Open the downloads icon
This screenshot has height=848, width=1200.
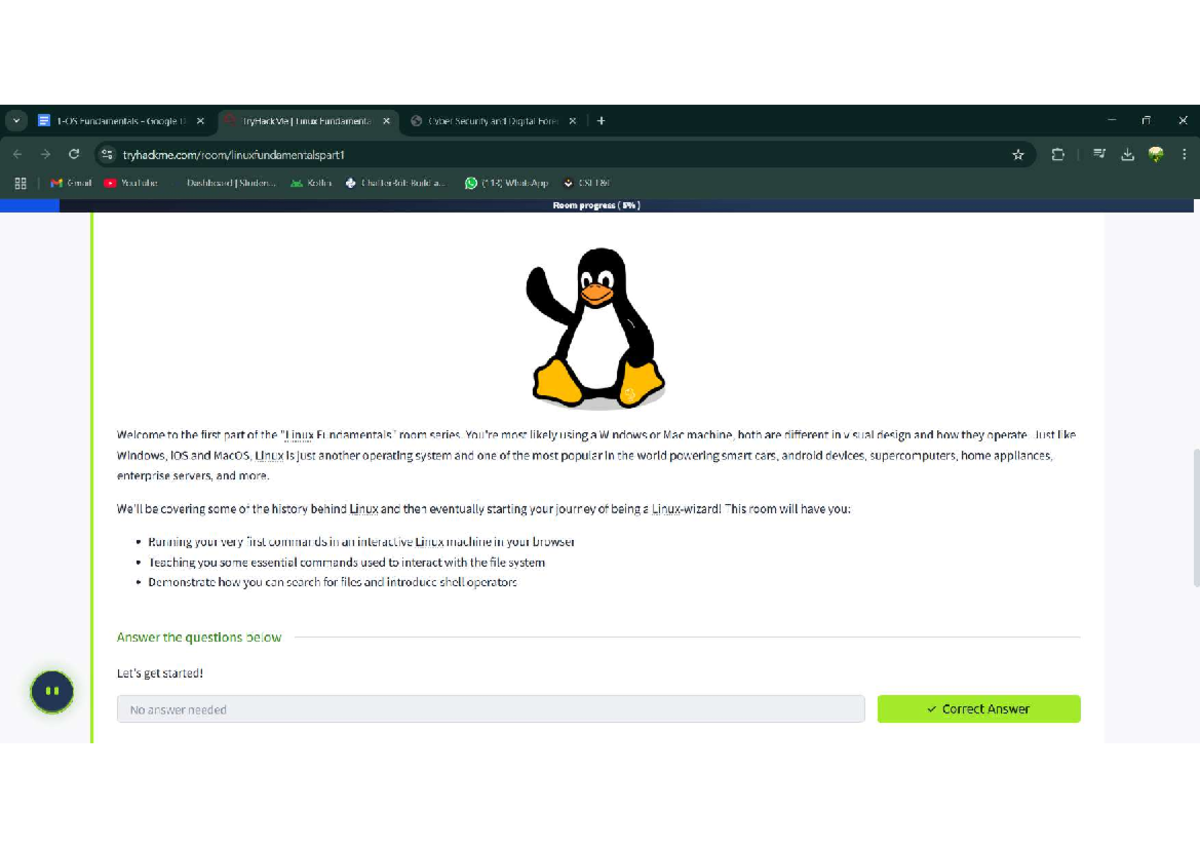(x=1128, y=154)
